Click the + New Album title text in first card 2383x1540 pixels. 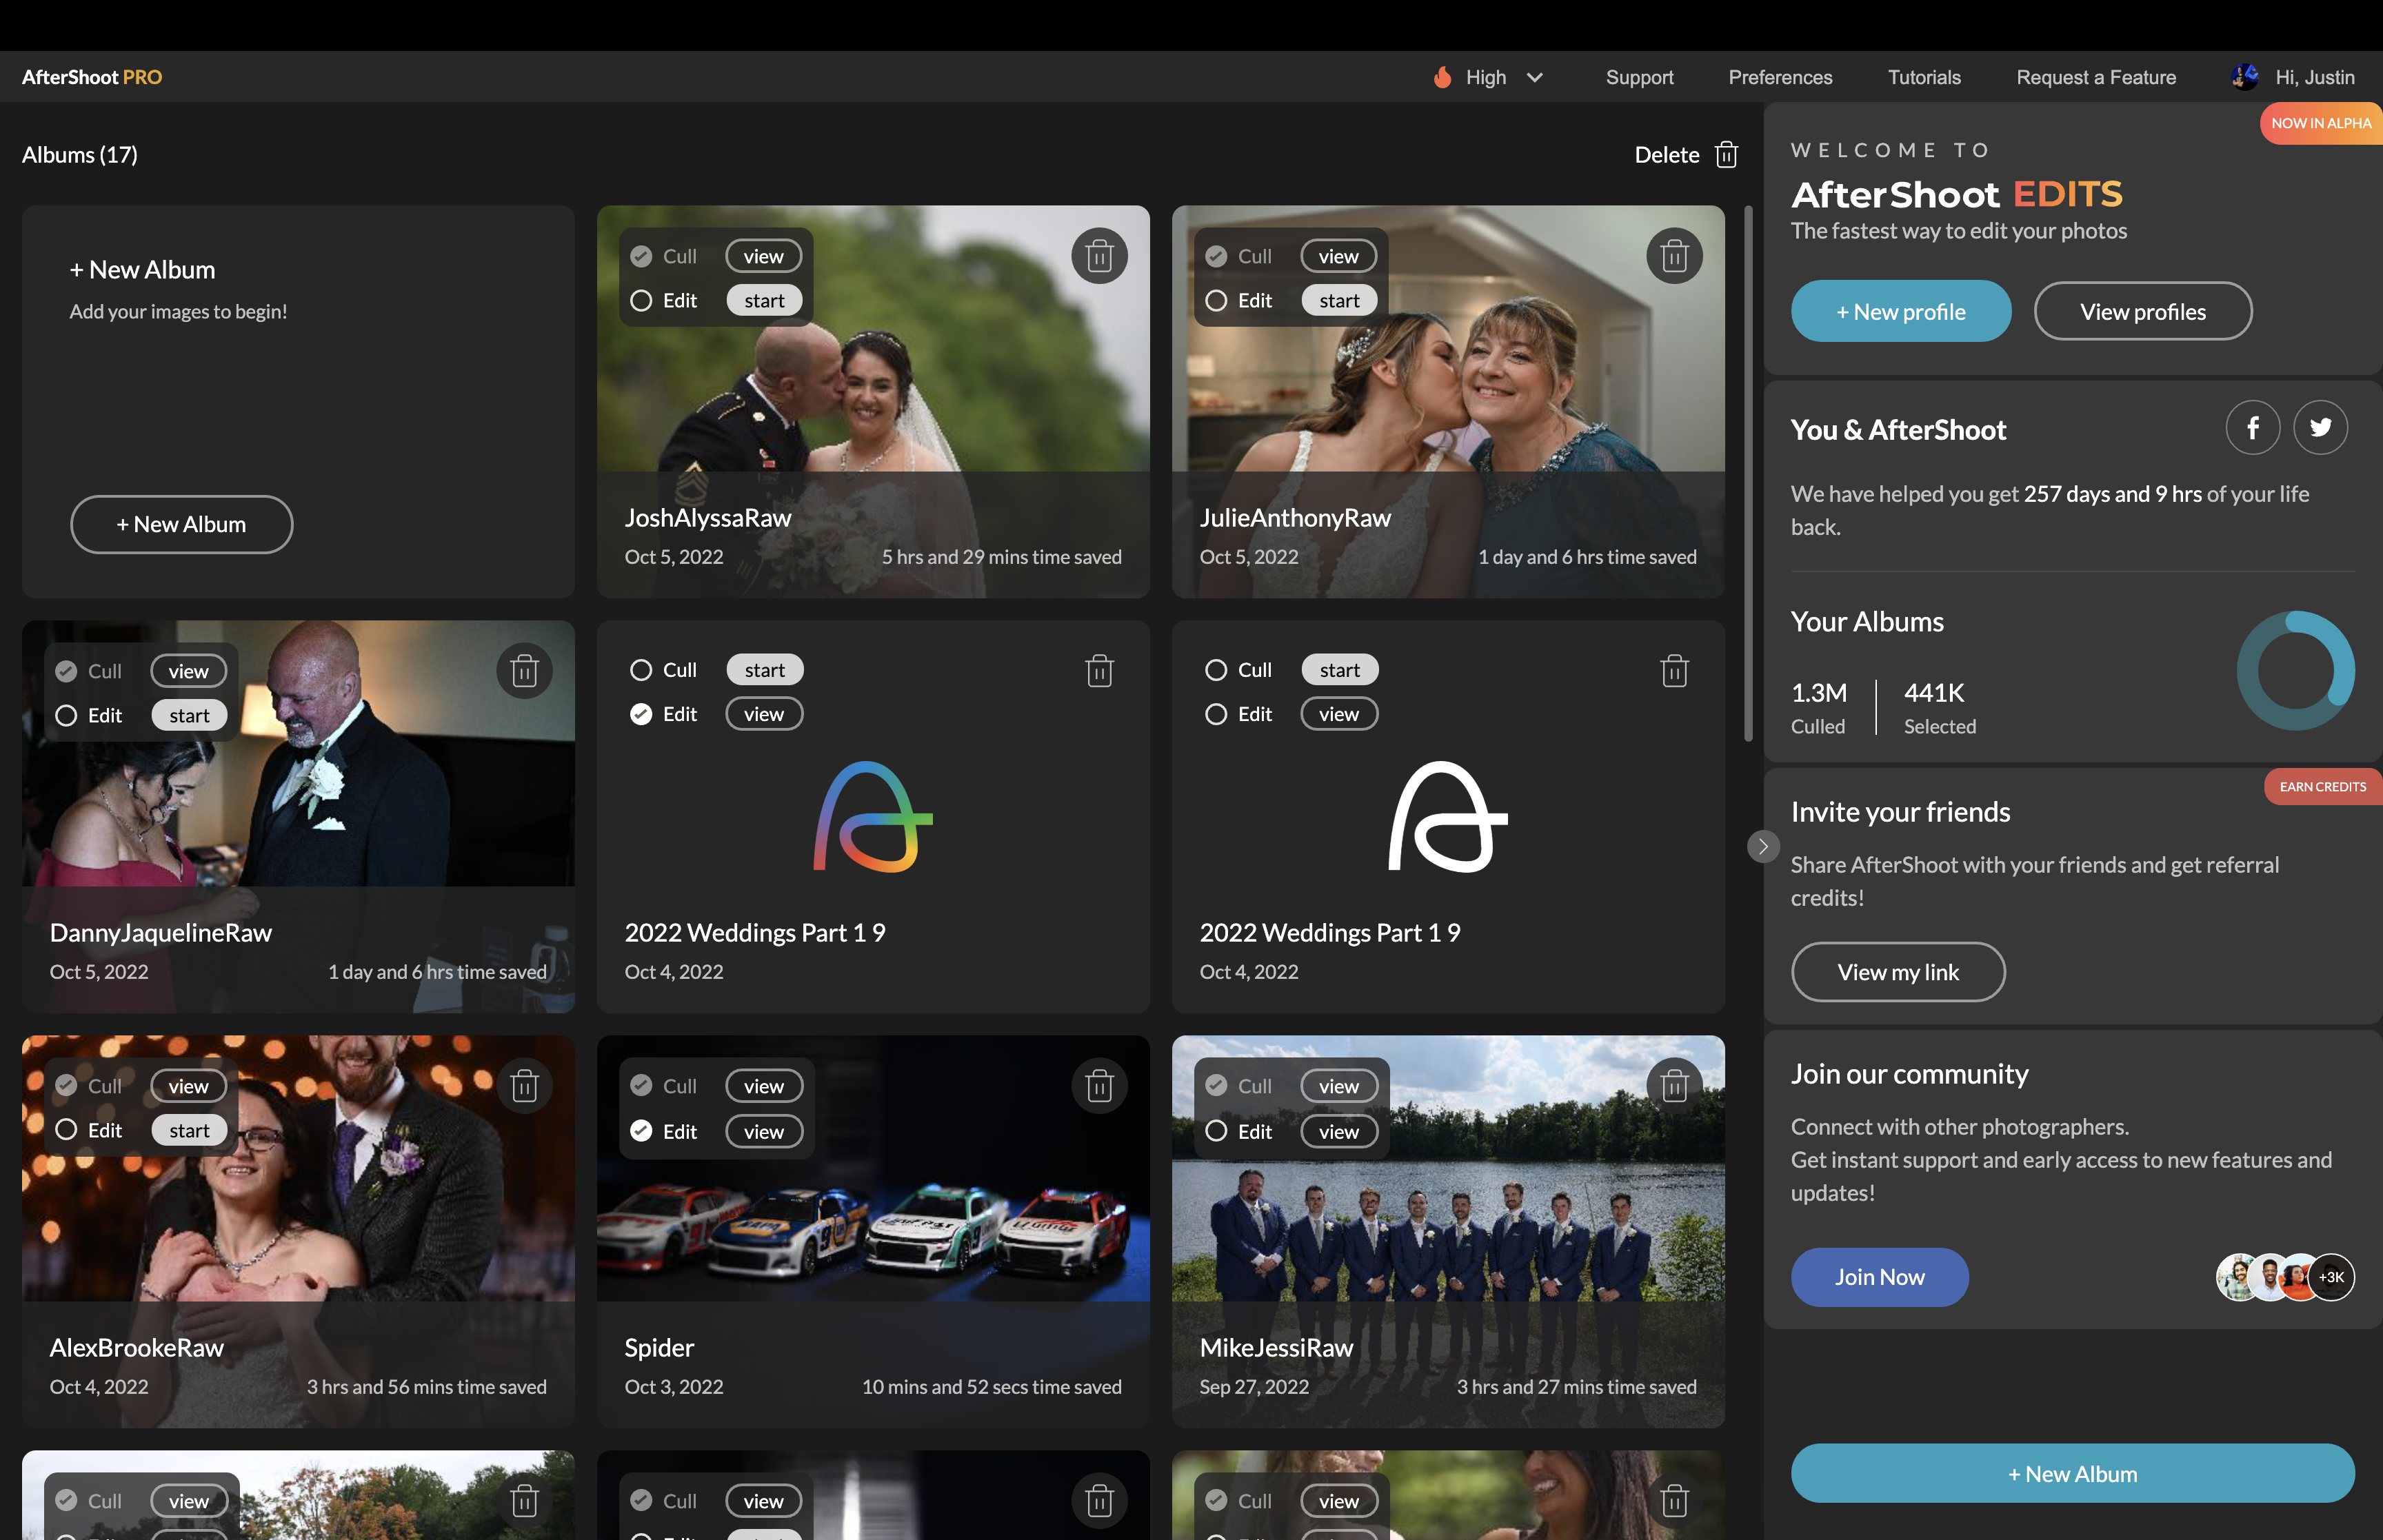(x=142, y=270)
